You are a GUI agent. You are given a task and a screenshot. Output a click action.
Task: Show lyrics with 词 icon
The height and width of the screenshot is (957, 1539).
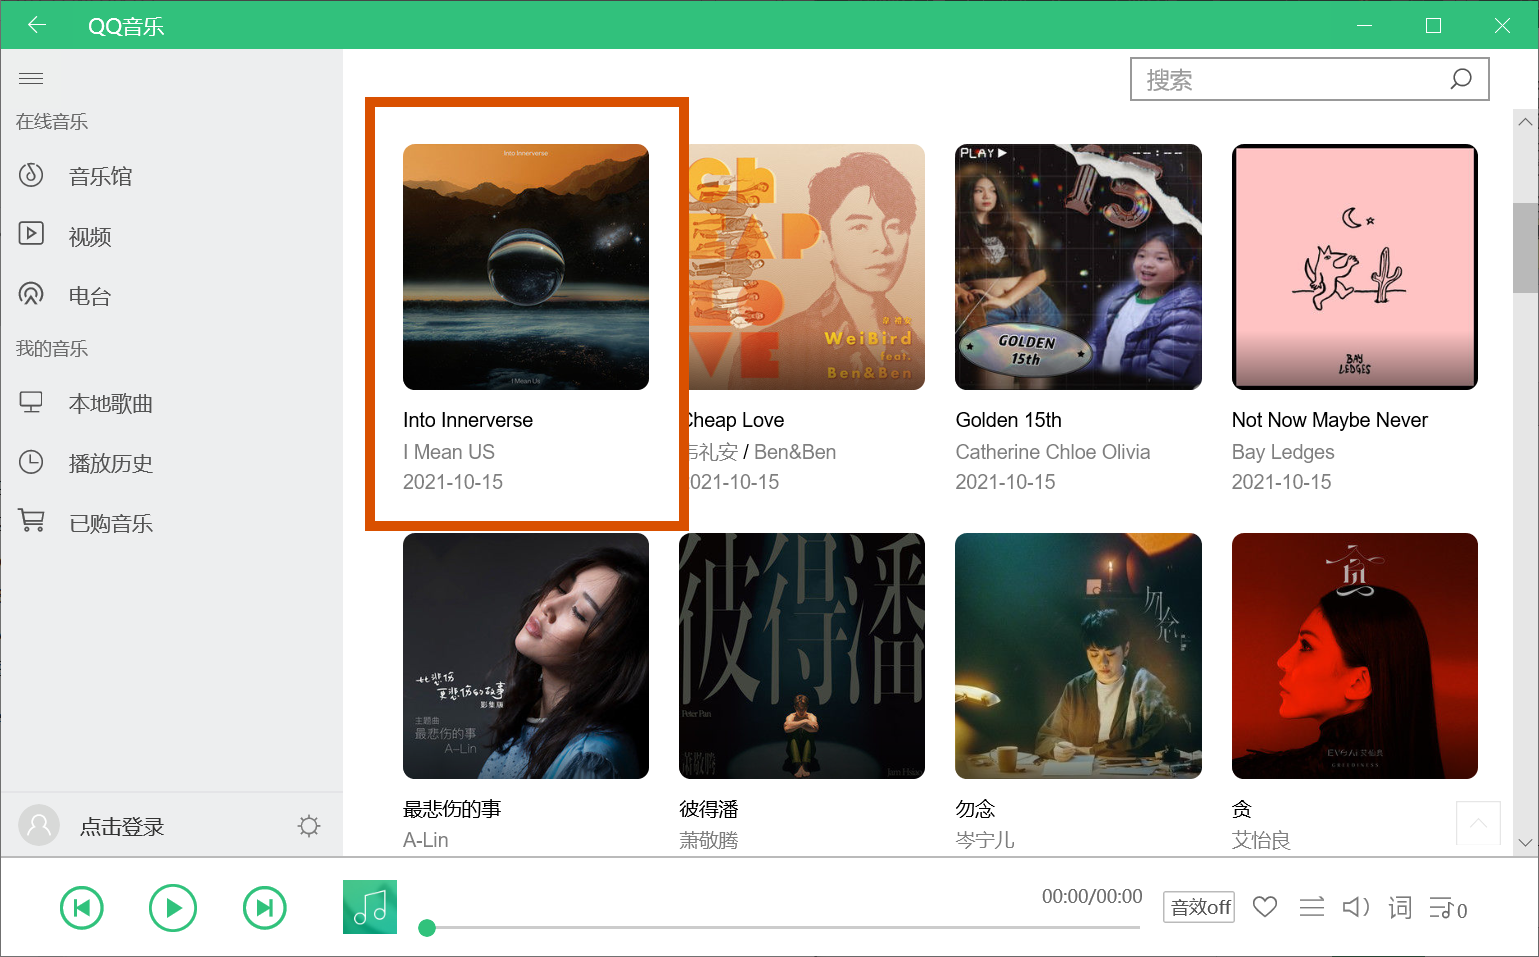point(1400,907)
